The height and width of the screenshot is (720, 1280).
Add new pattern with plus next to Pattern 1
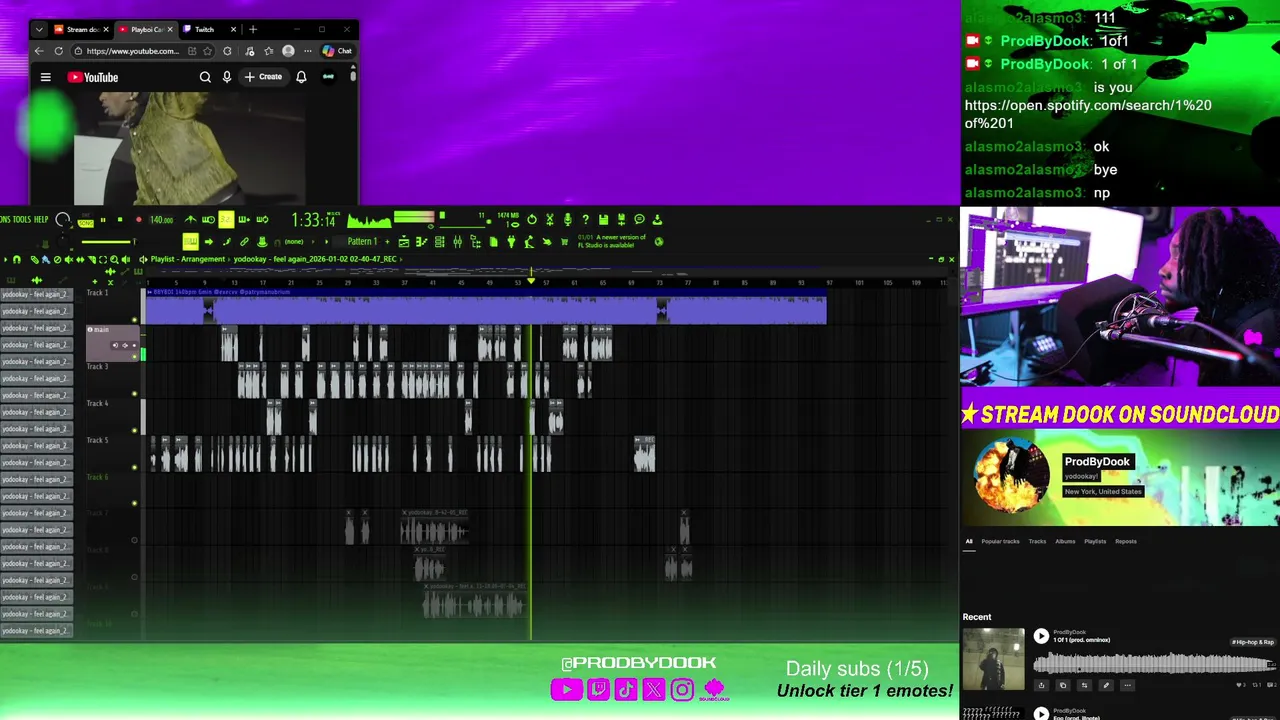point(387,241)
